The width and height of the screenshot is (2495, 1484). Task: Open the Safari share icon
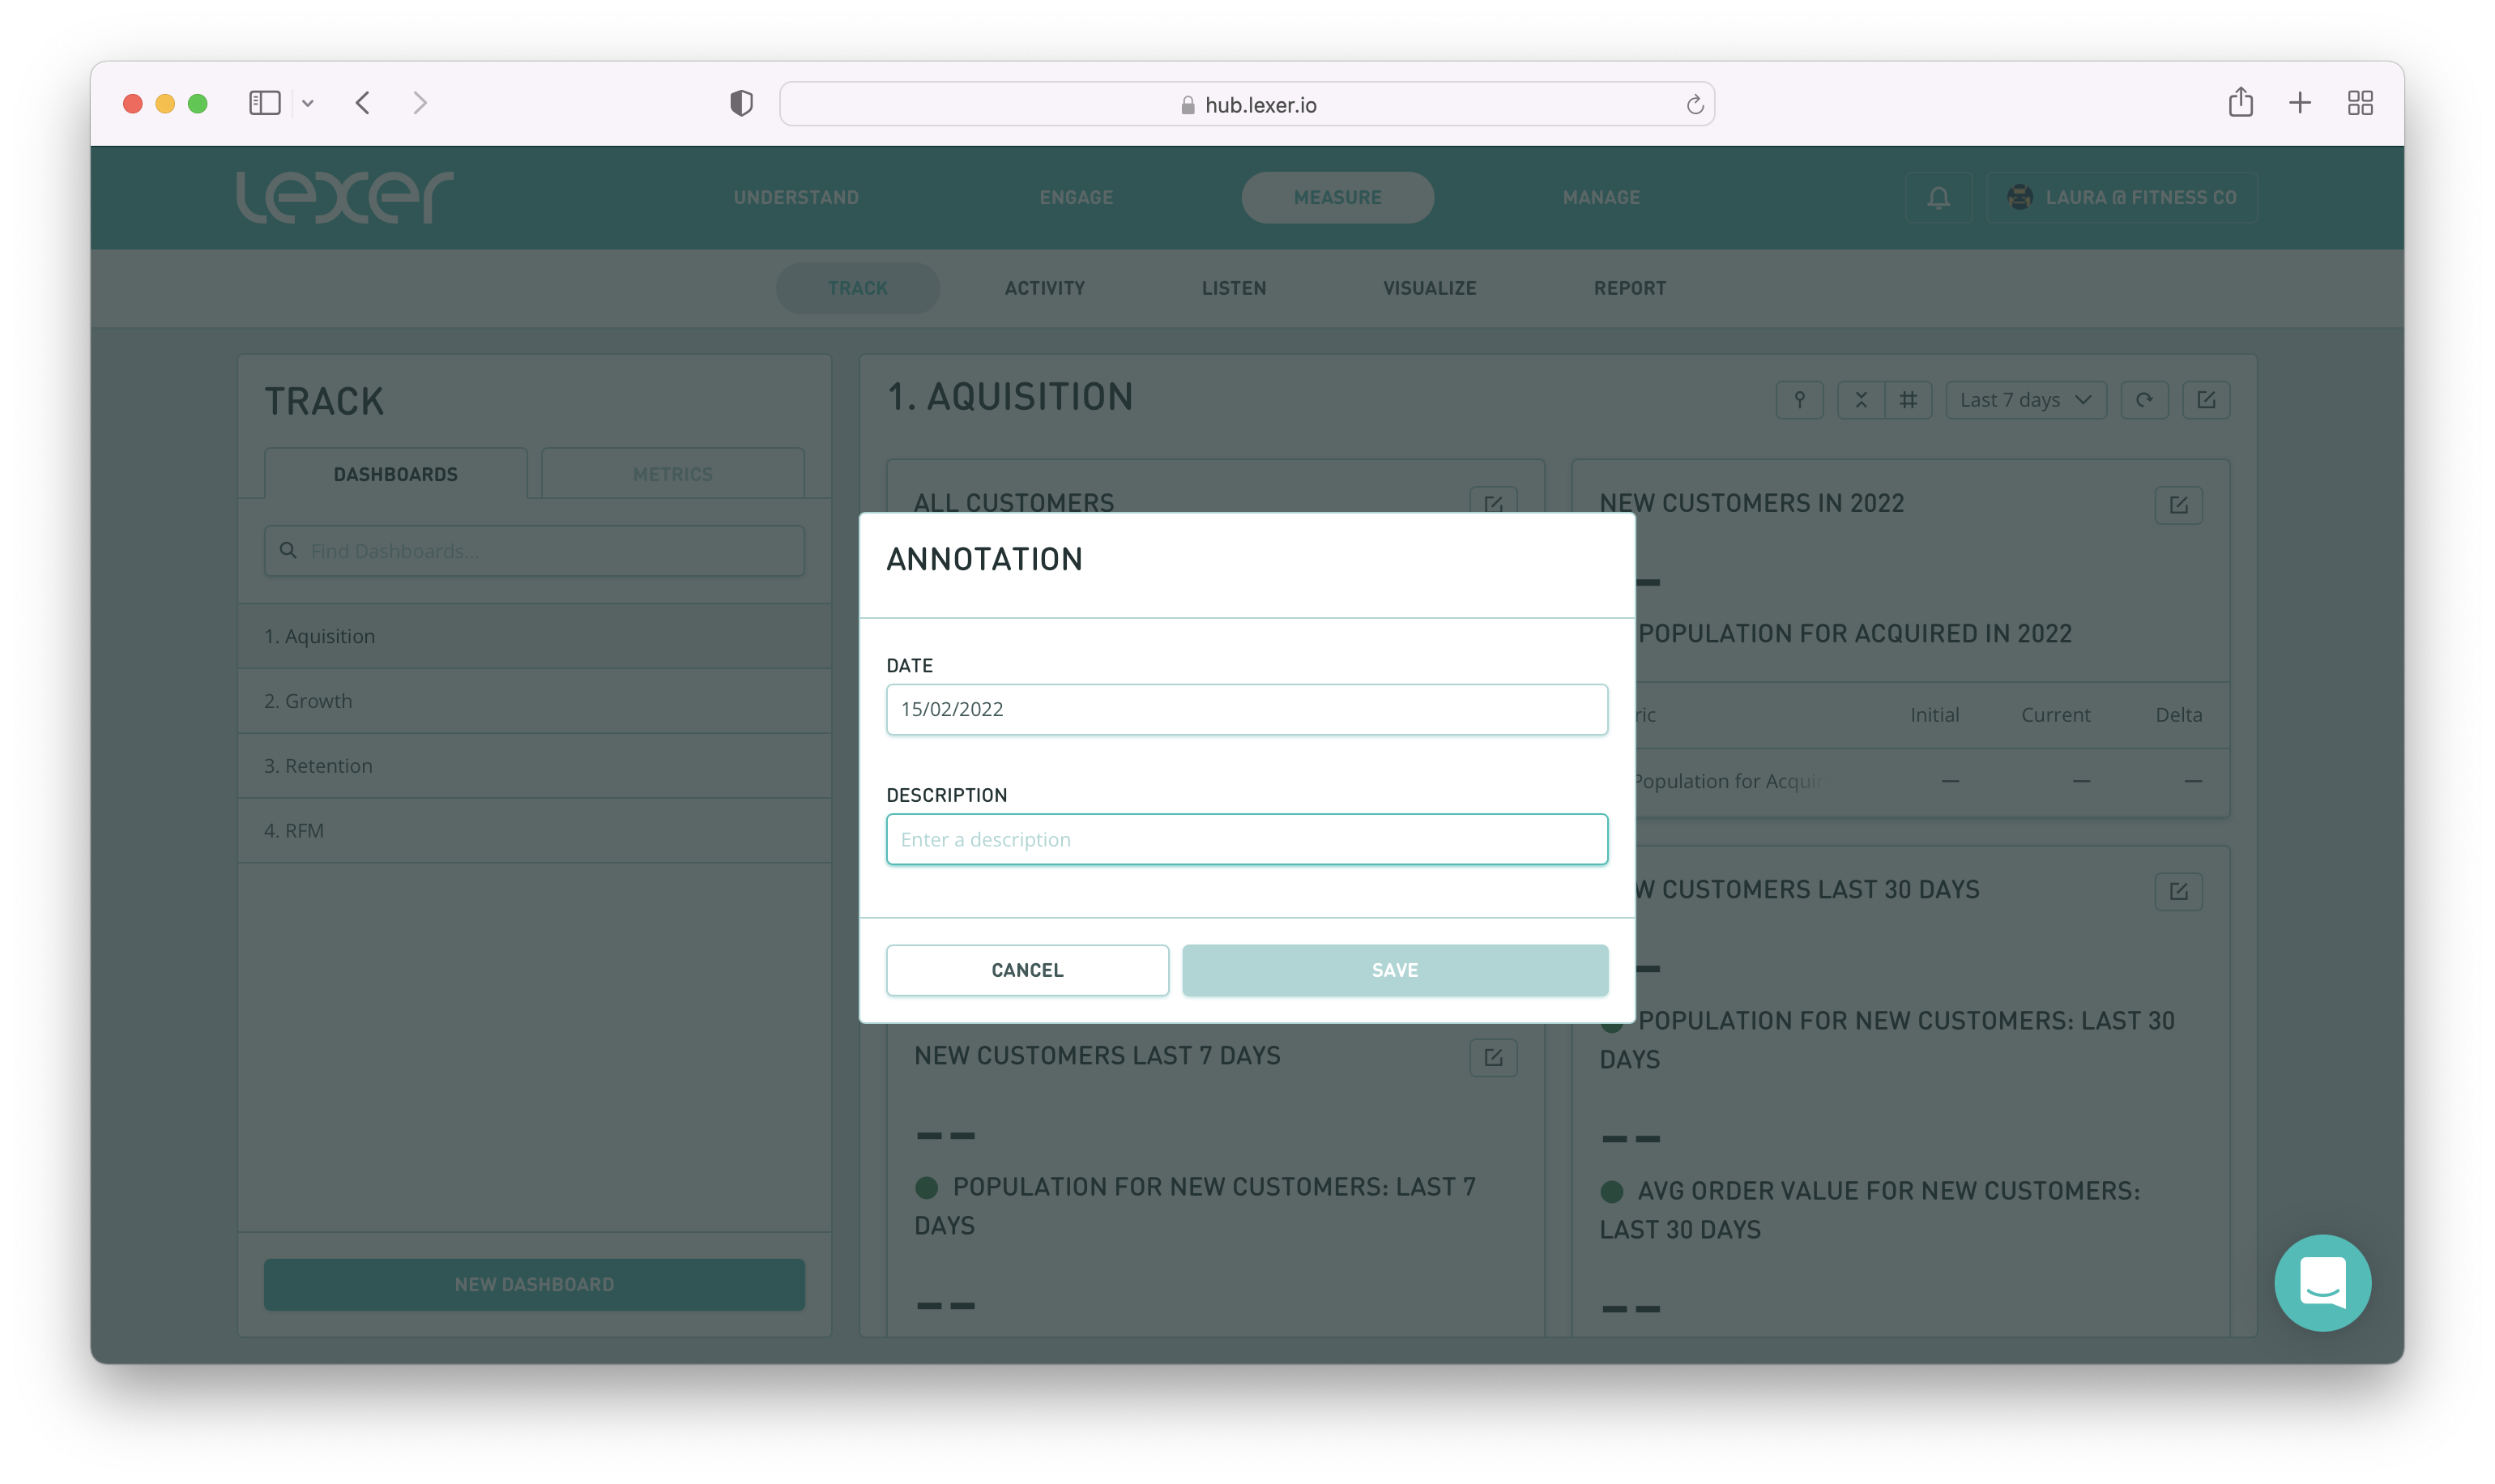(x=2240, y=102)
